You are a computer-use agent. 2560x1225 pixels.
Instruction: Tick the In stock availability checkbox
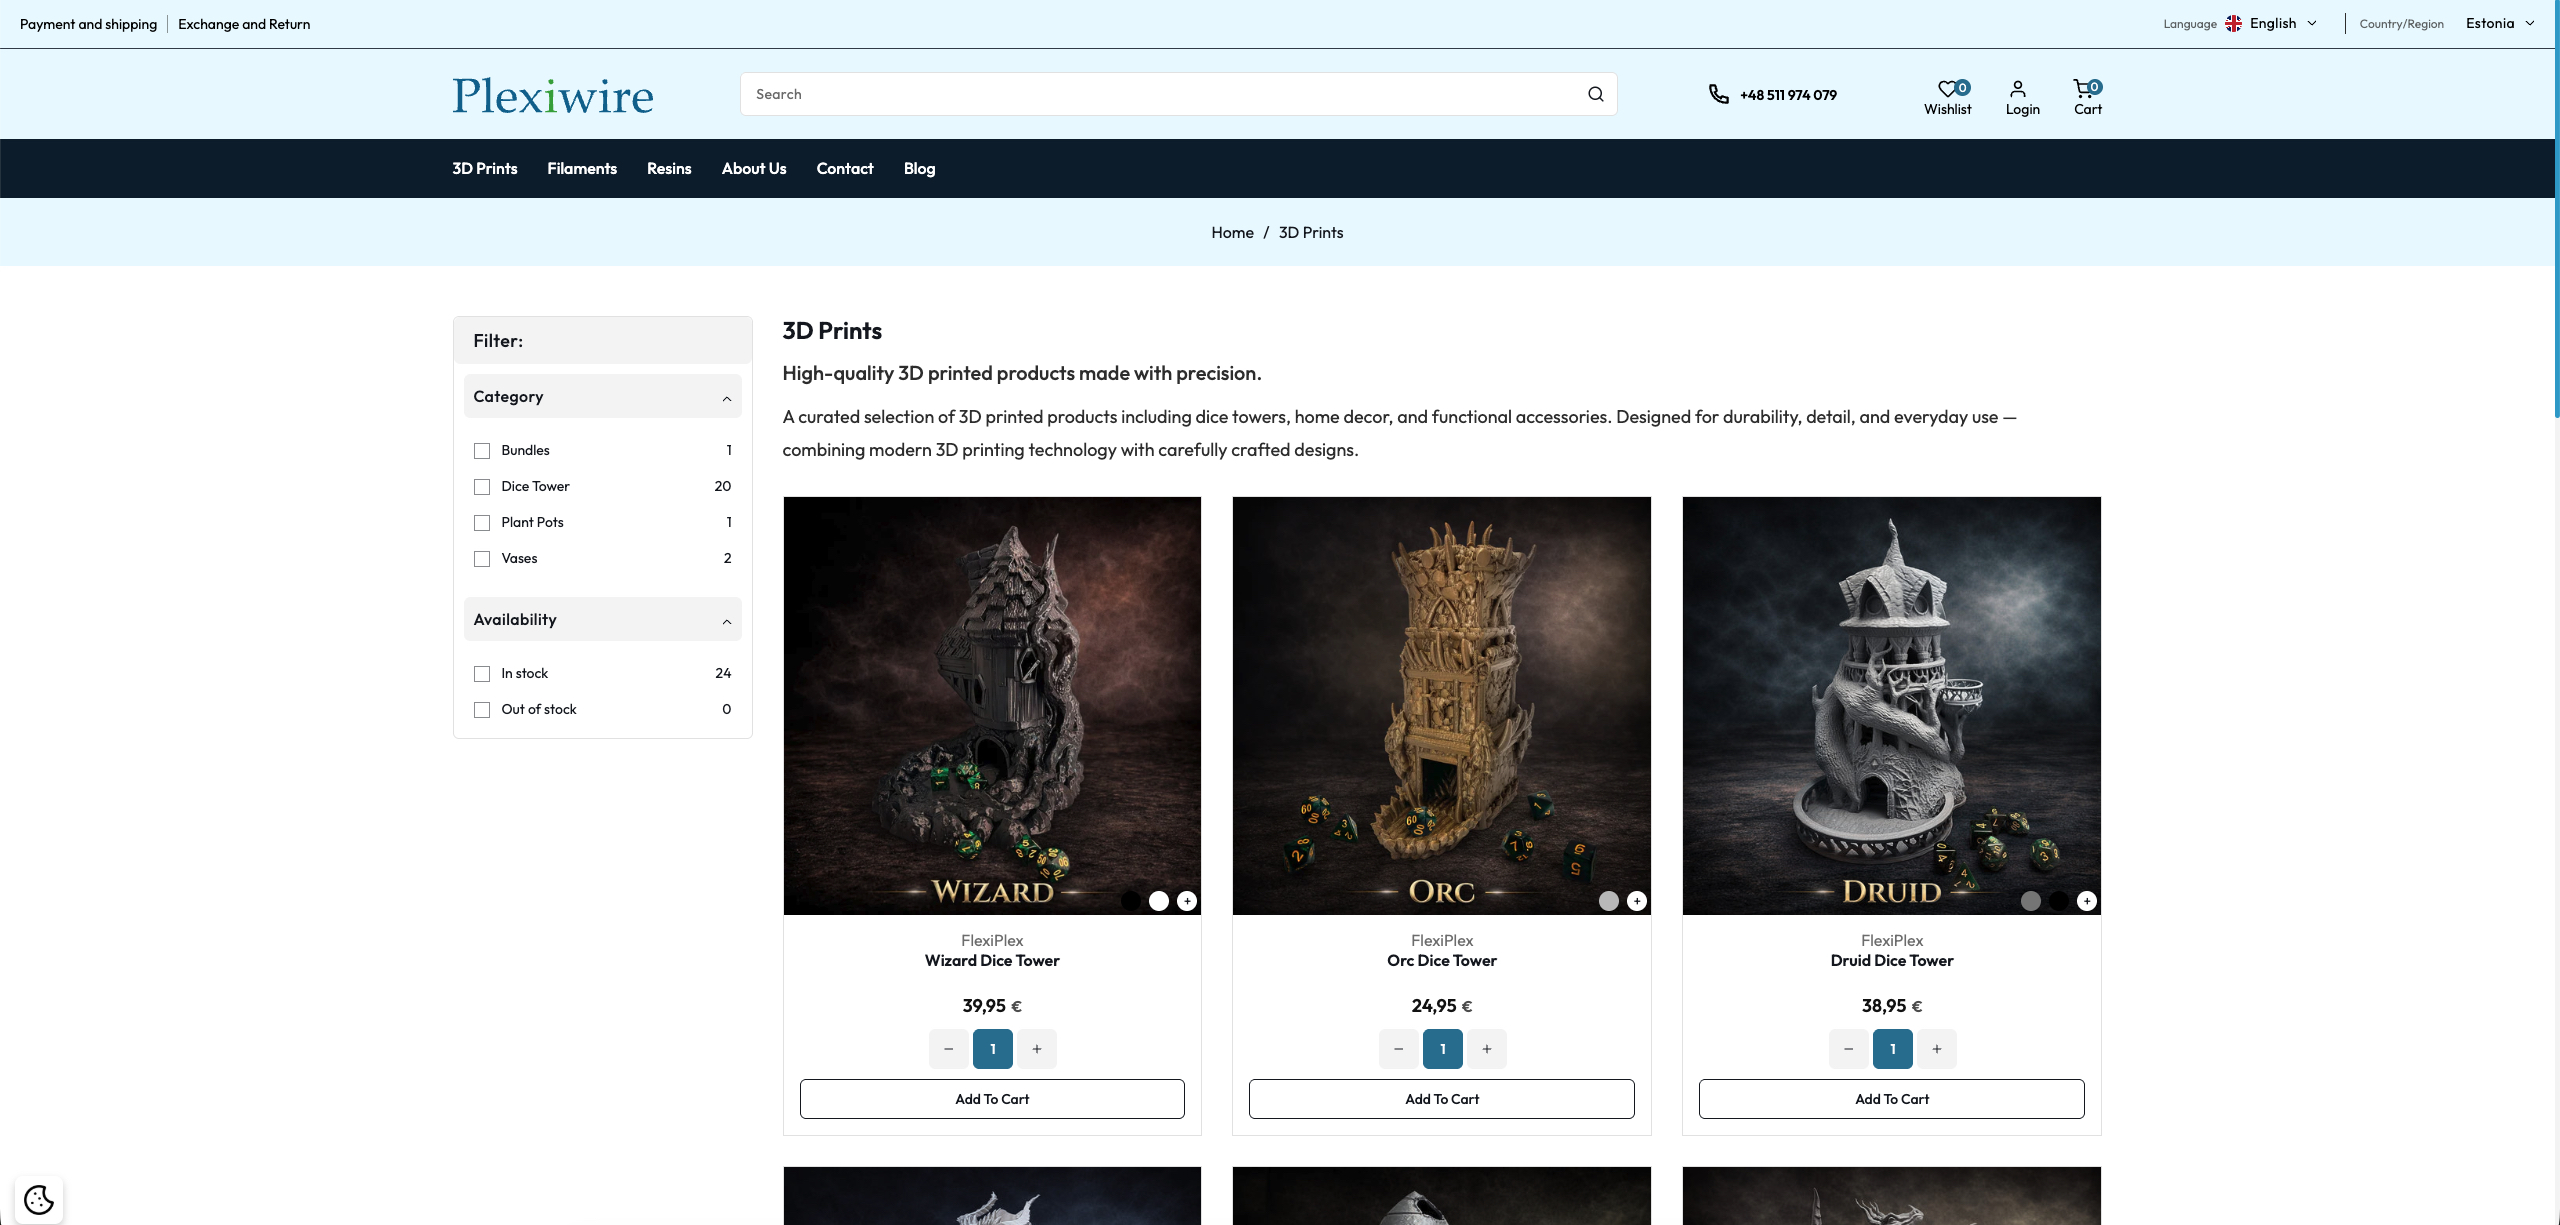pyautogui.click(x=482, y=674)
